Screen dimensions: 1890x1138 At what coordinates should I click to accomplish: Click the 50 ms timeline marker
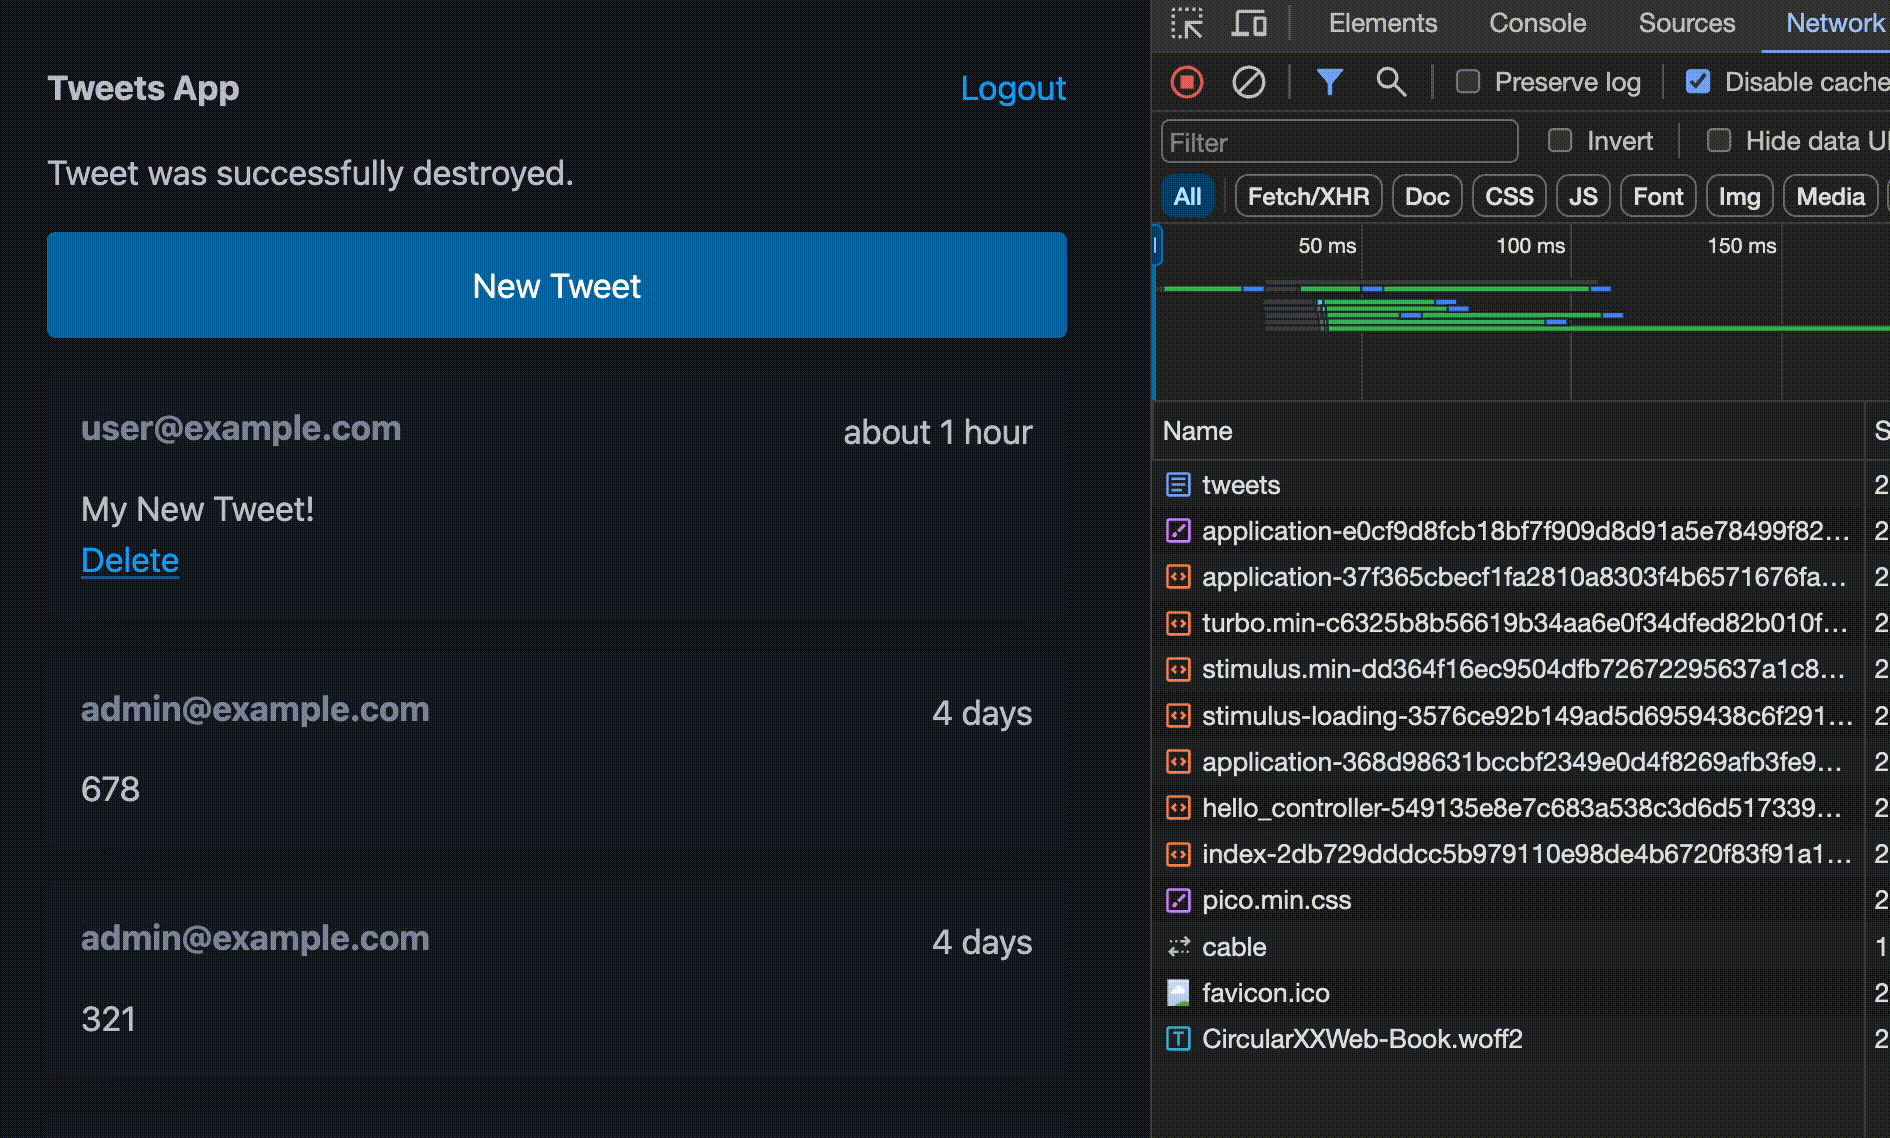(x=1327, y=246)
